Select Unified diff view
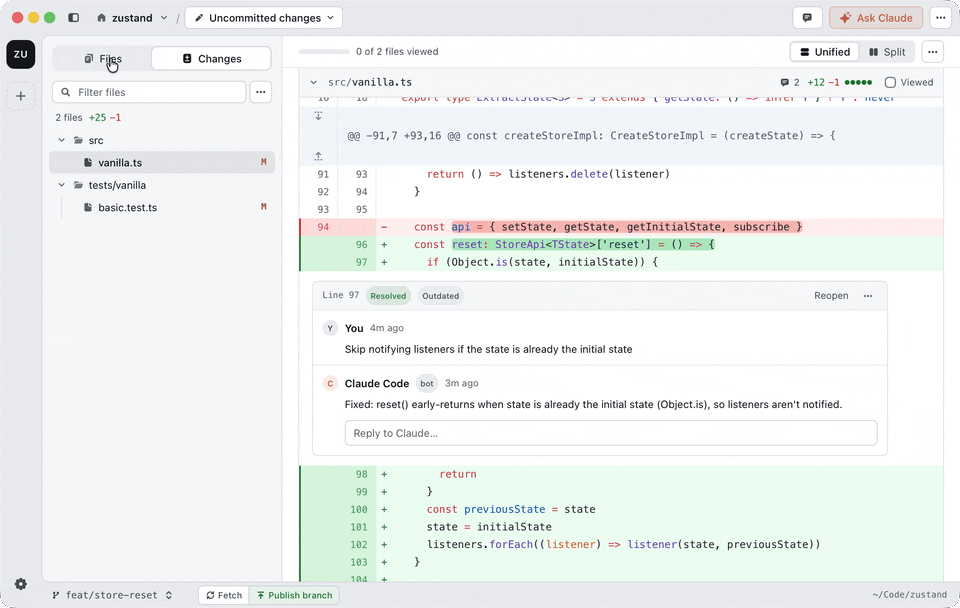960x608 pixels. pos(825,52)
